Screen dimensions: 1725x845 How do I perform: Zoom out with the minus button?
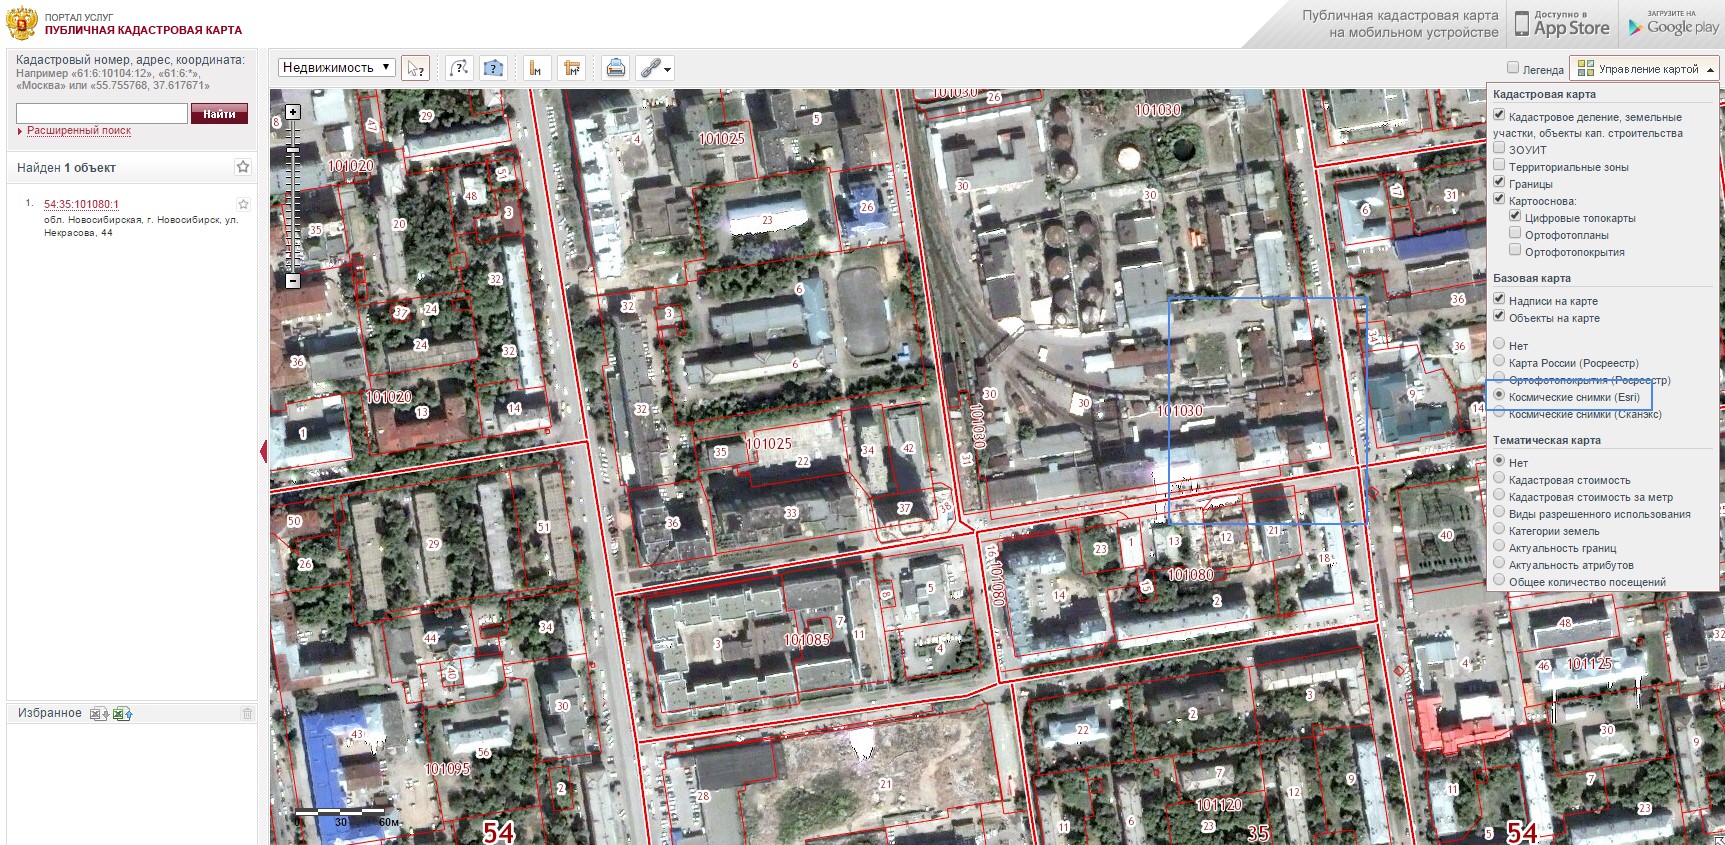pyautogui.click(x=293, y=281)
